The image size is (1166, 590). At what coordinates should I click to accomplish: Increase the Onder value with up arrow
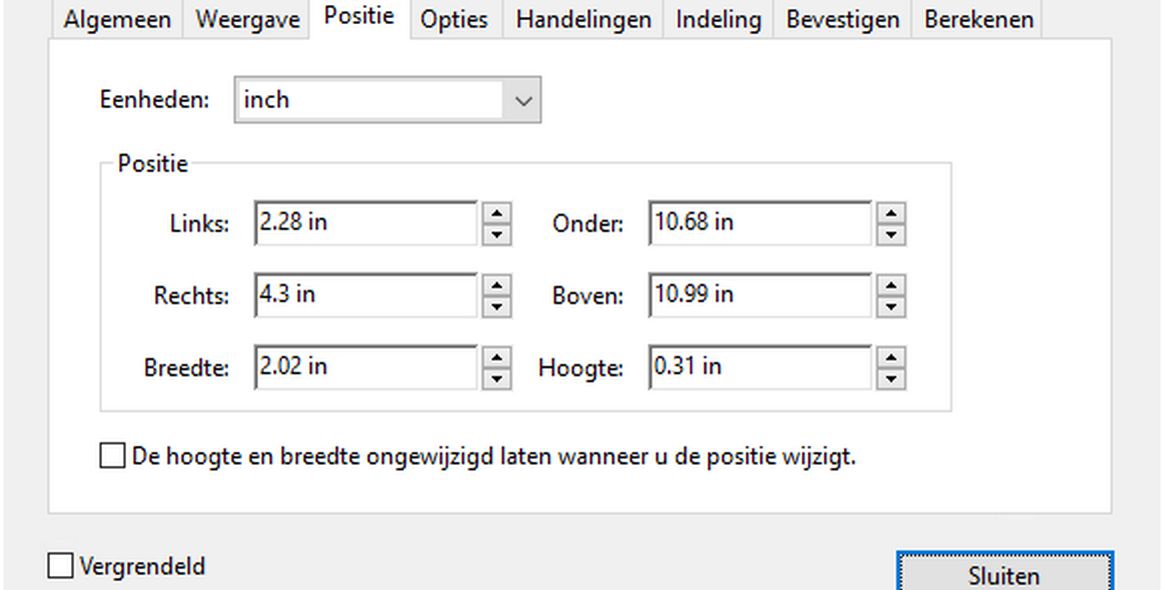click(x=890, y=212)
